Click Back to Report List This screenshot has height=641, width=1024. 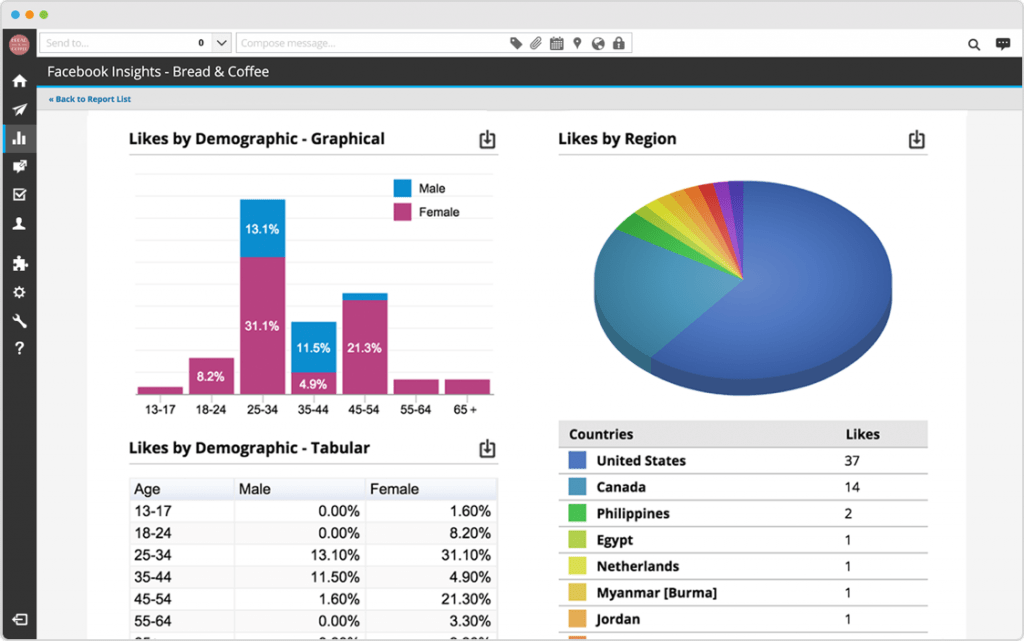[90, 99]
